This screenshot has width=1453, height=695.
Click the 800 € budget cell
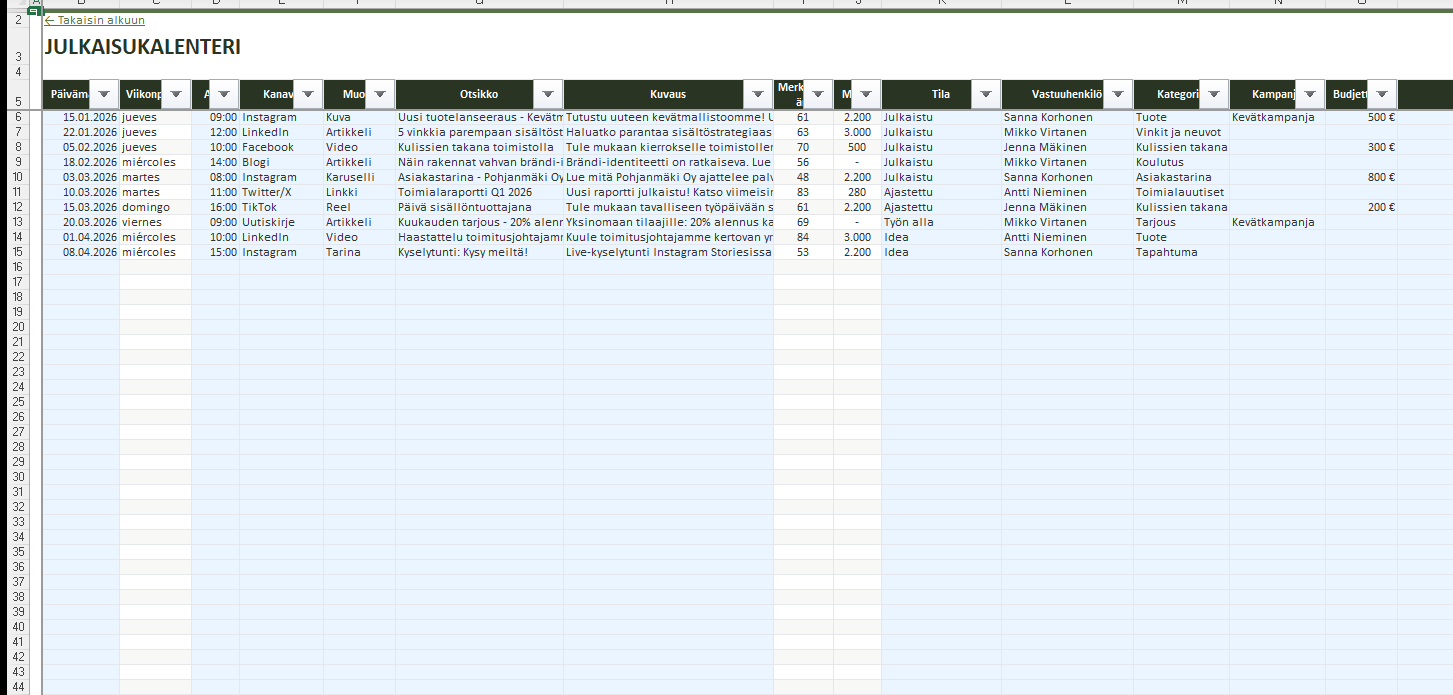(1361, 177)
